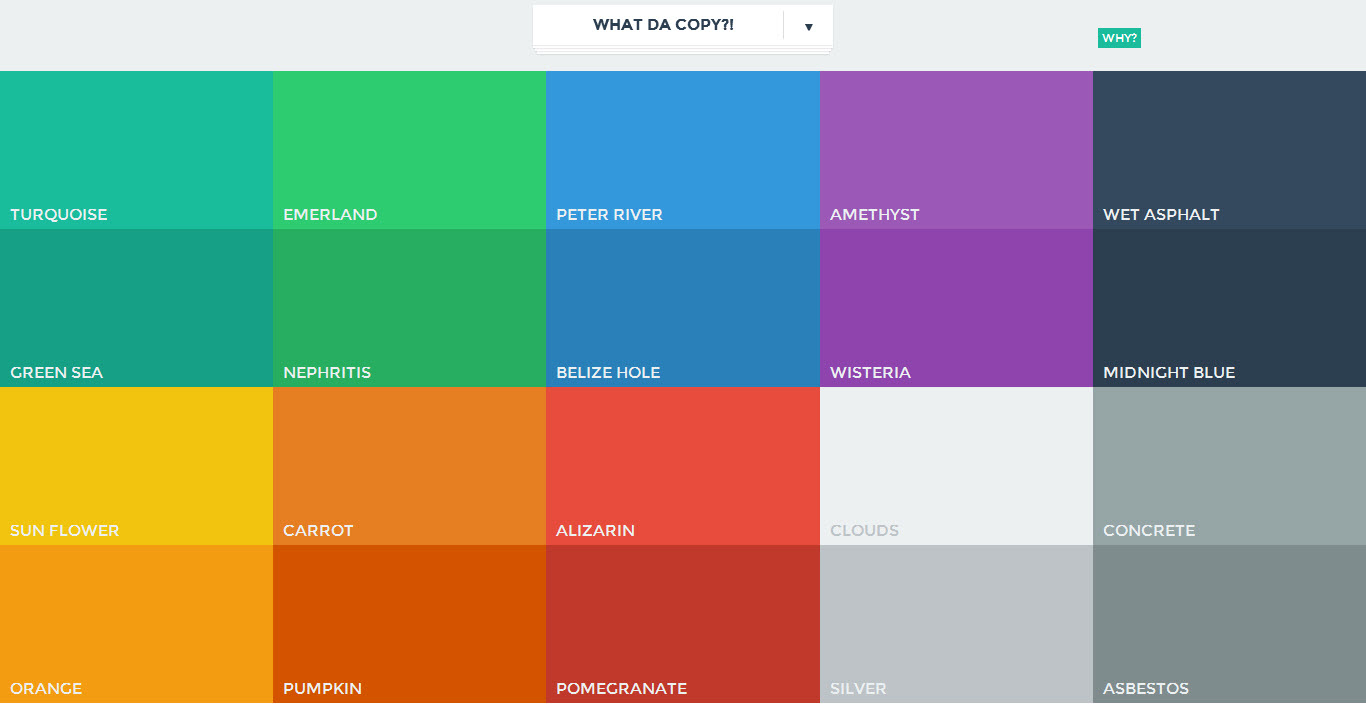Image resolution: width=1366 pixels, height=705 pixels.
Task: Select the Emerland green swatch
Action: coord(409,150)
